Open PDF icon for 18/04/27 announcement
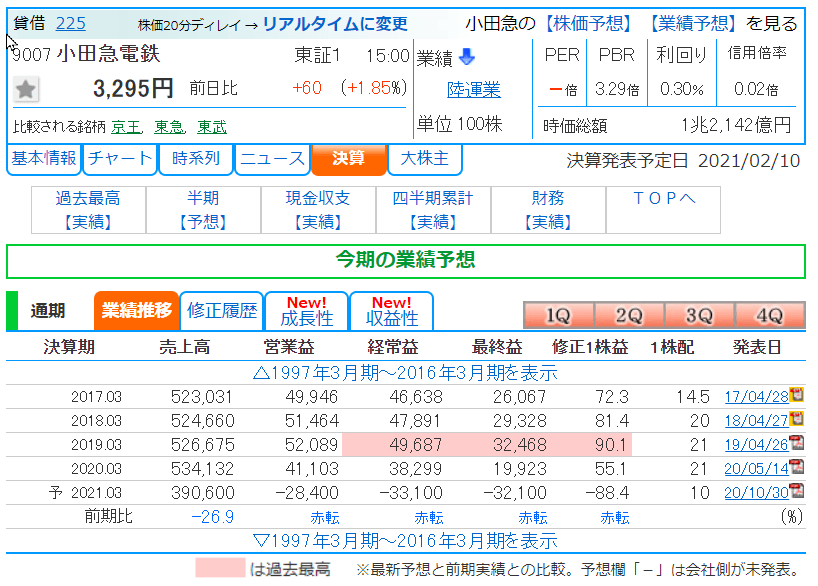Viewport: 818px width, 586px height. (796, 418)
